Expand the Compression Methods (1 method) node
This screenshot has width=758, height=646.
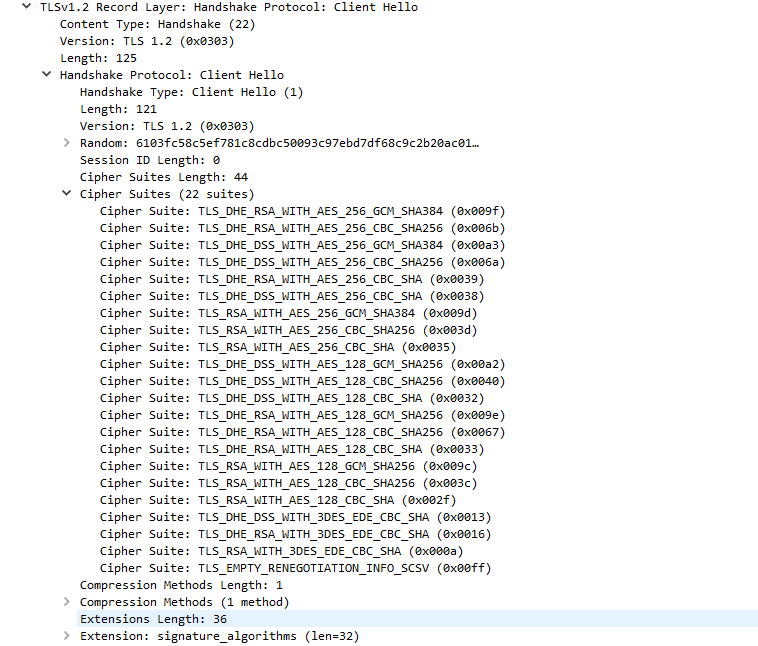click(66, 602)
